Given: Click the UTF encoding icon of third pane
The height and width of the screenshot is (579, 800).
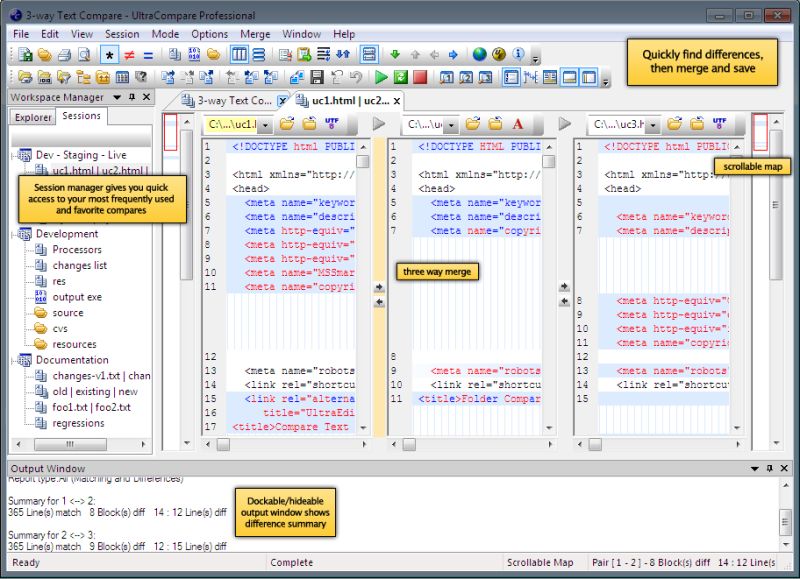Looking at the screenshot, I should 719,124.
